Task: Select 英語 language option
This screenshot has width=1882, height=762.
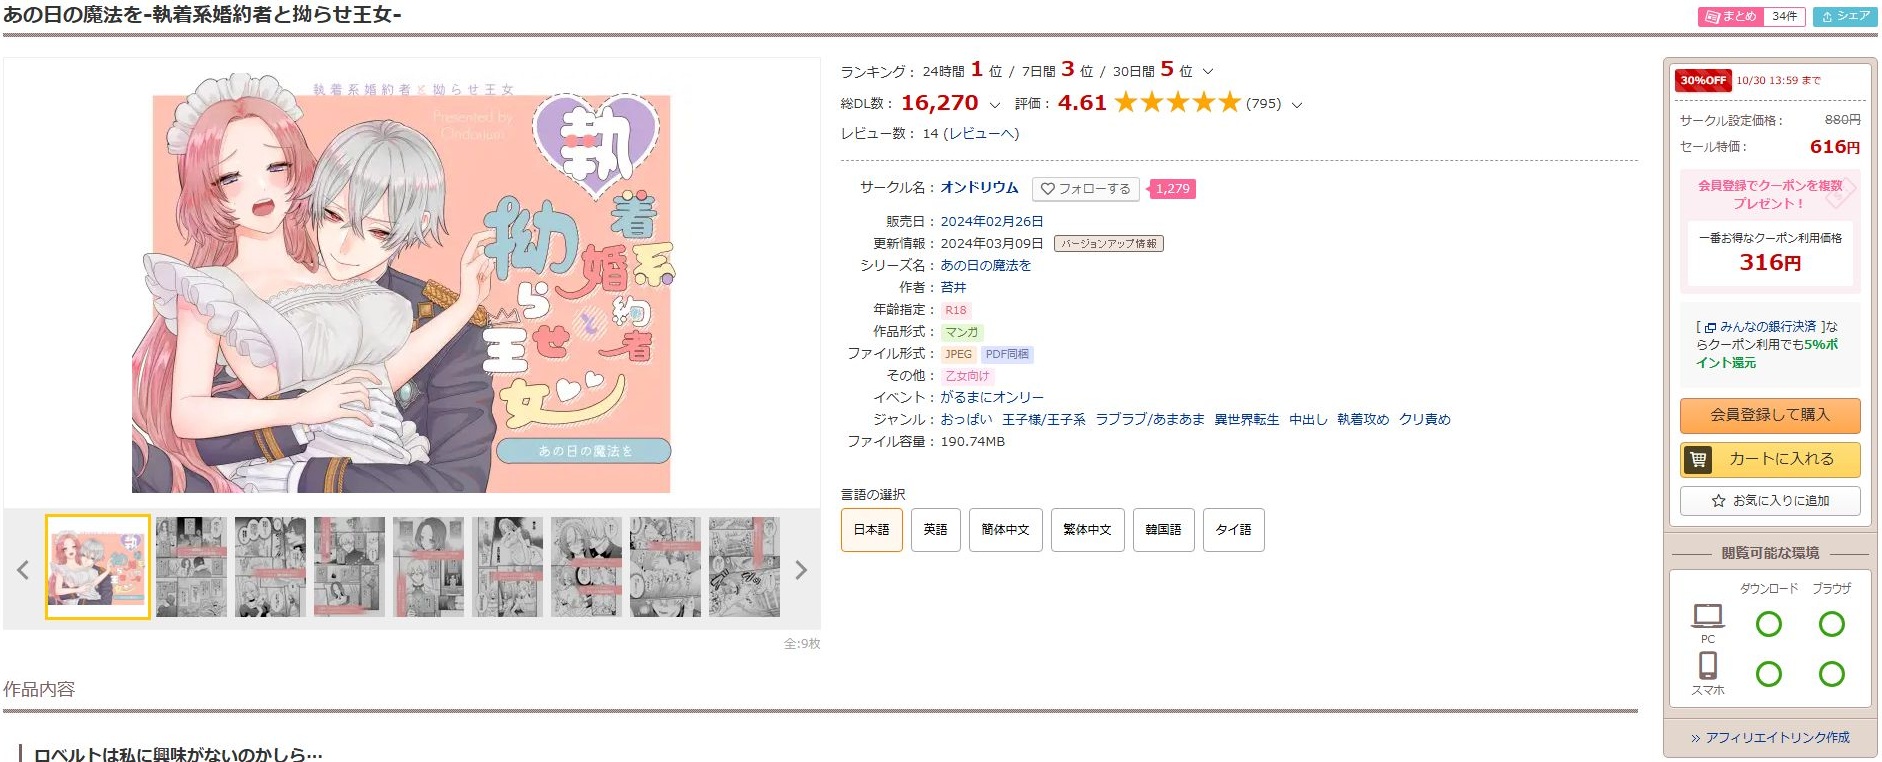Action: click(935, 530)
